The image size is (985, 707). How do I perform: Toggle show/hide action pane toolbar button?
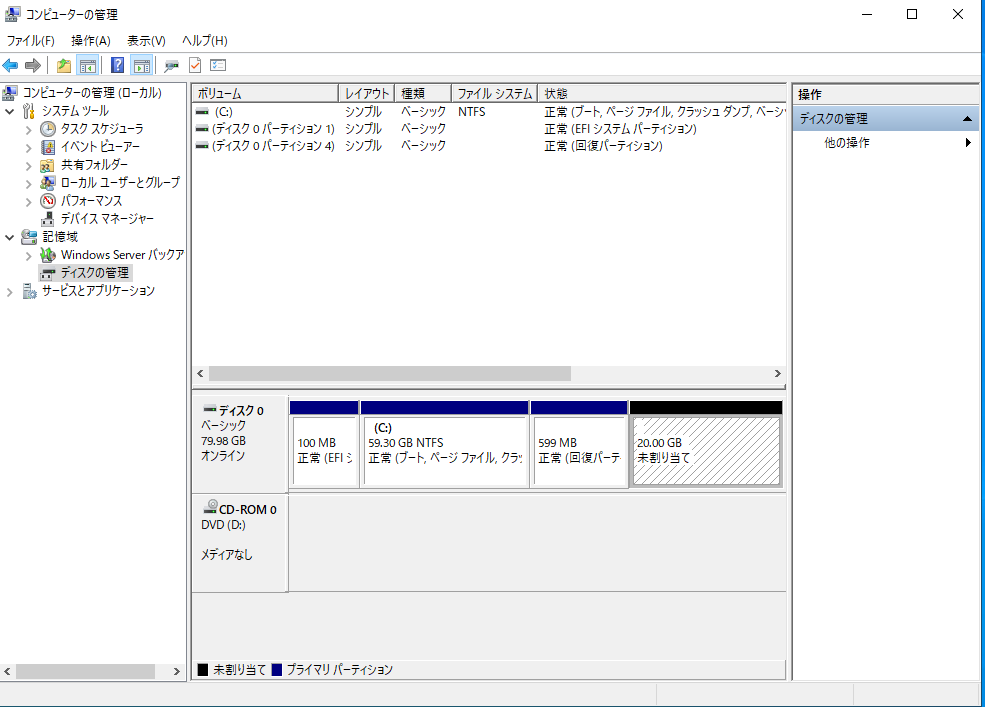click(x=142, y=66)
